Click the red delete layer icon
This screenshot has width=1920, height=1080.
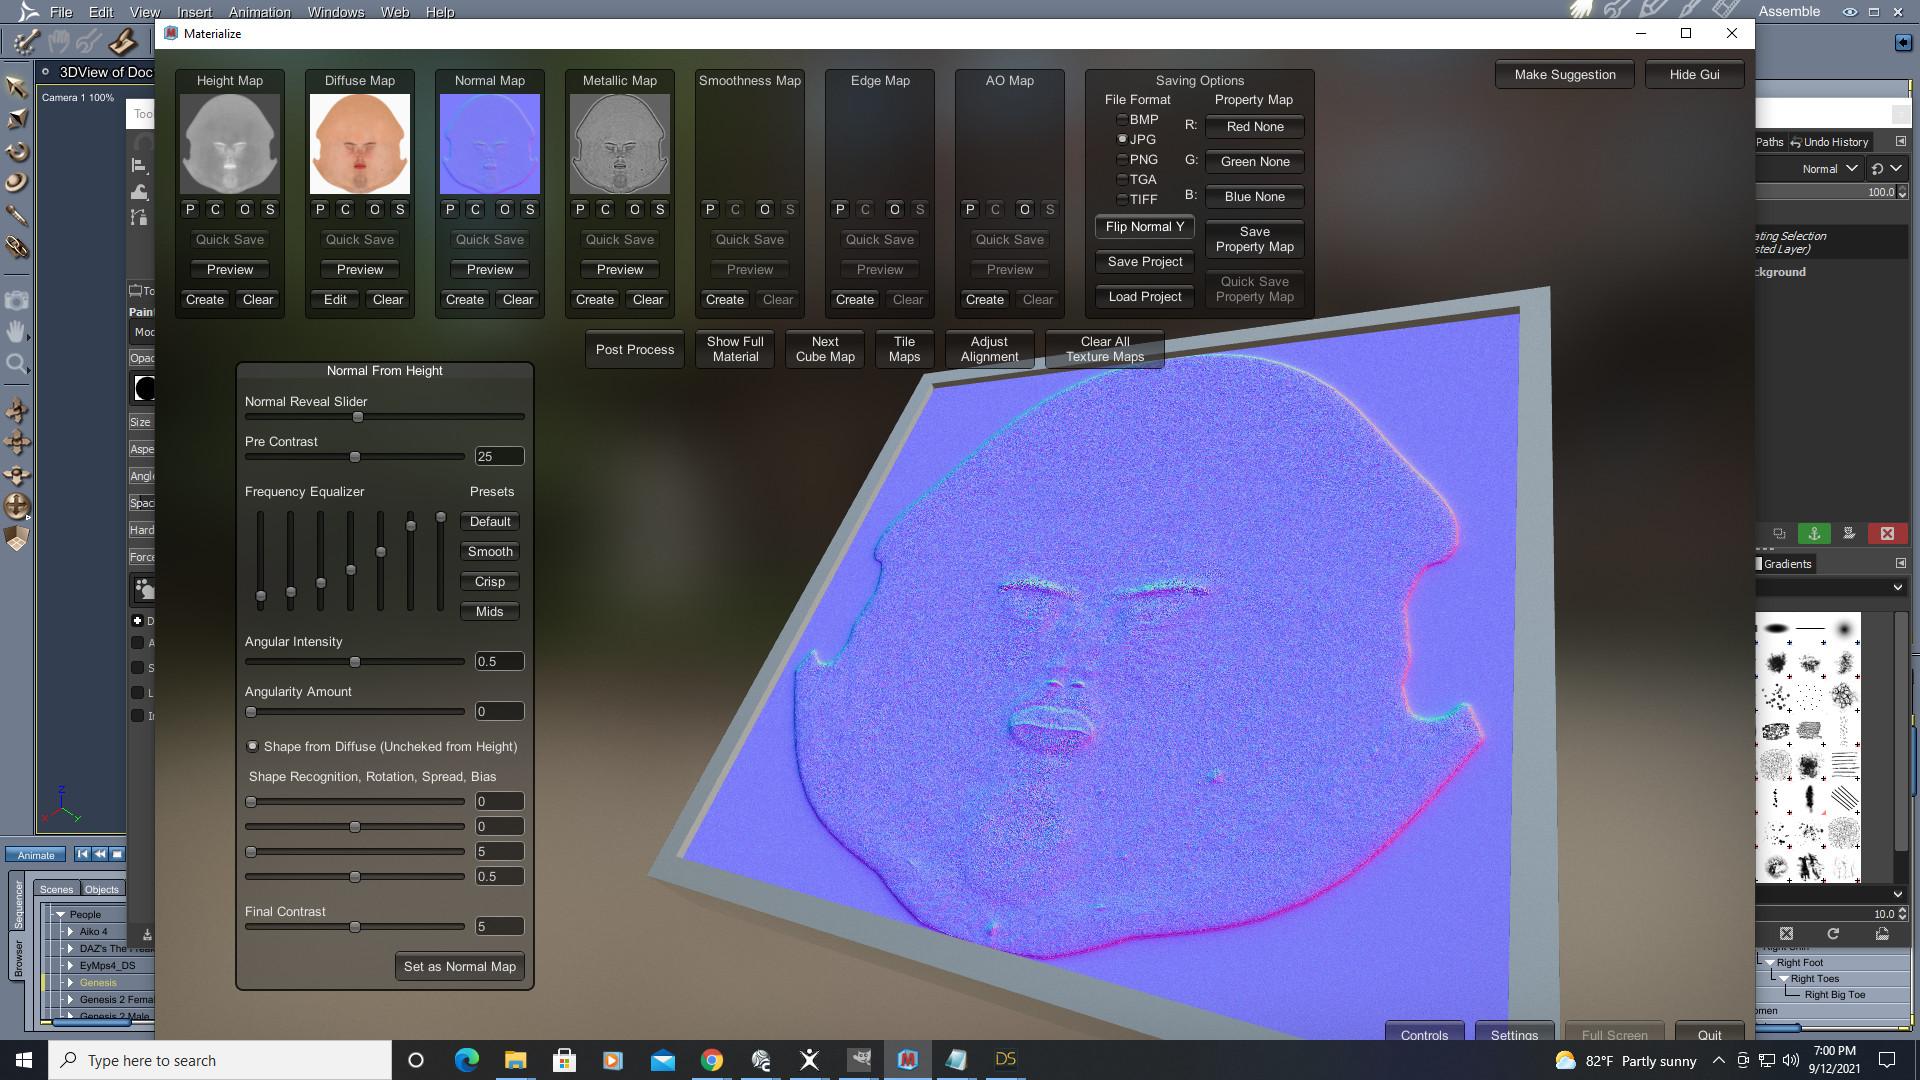point(1887,534)
